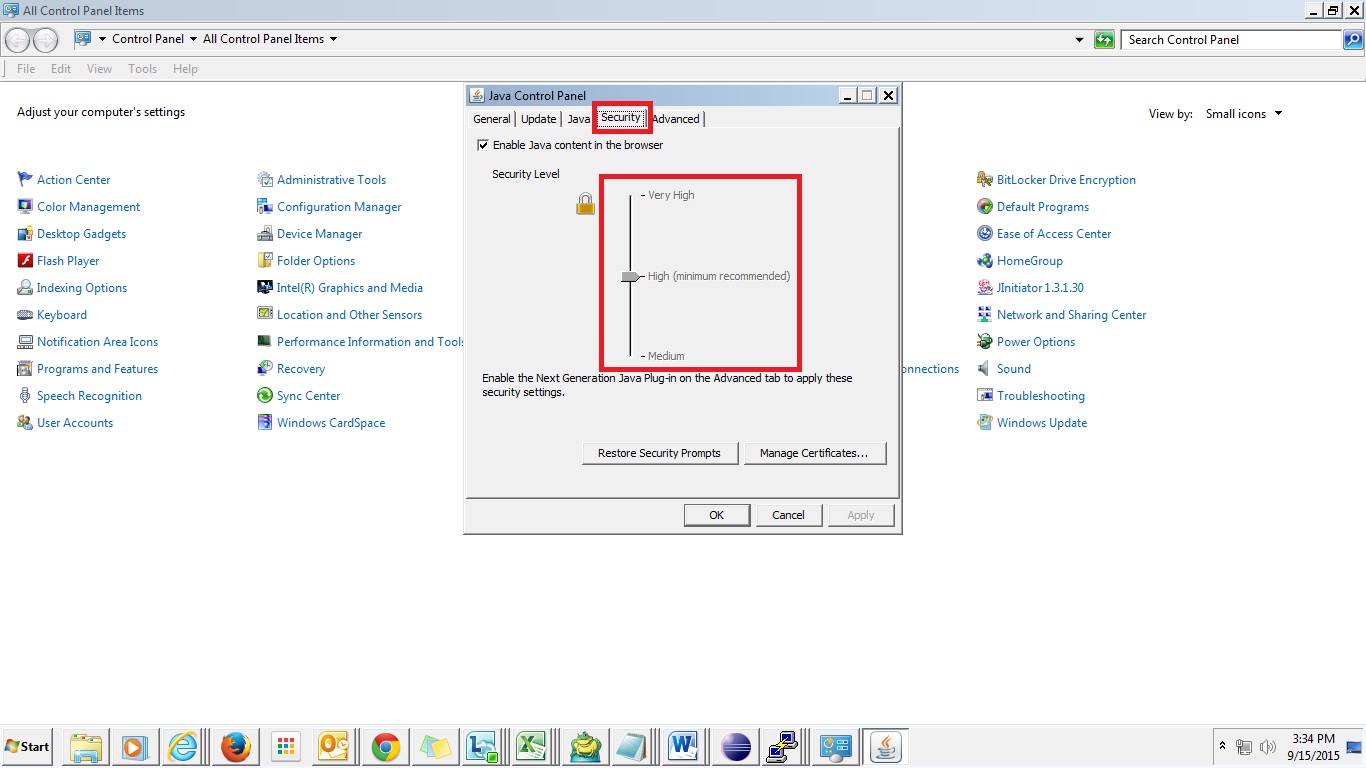The height and width of the screenshot is (768, 1366).
Task: Open the address bar history dropdown
Action: 1078,39
